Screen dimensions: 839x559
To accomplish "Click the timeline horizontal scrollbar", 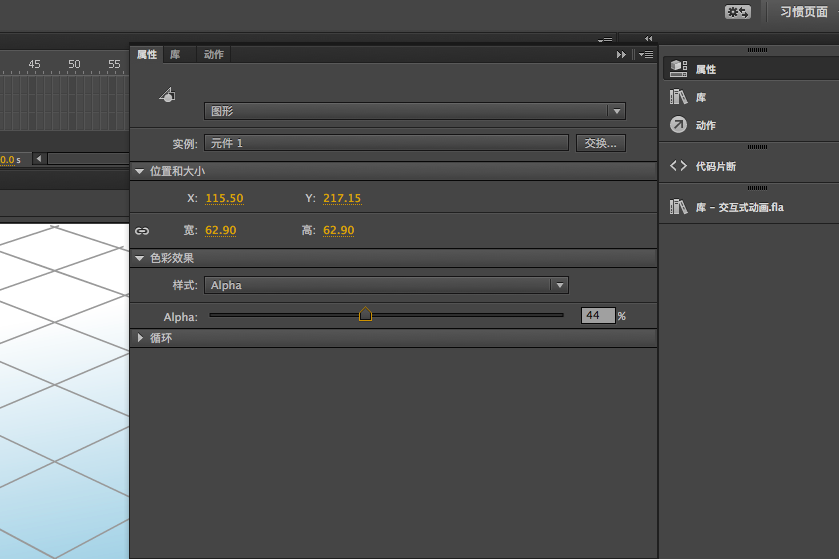I will pyautogui.click(x=88, y=158).
